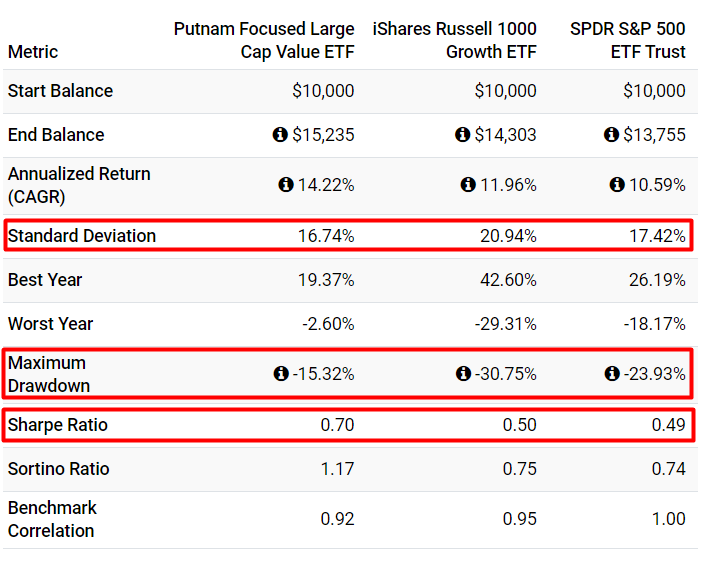Click the info icon beside $14,303 end balance
The image size is (706, 561).
click(x=462, y=135)
